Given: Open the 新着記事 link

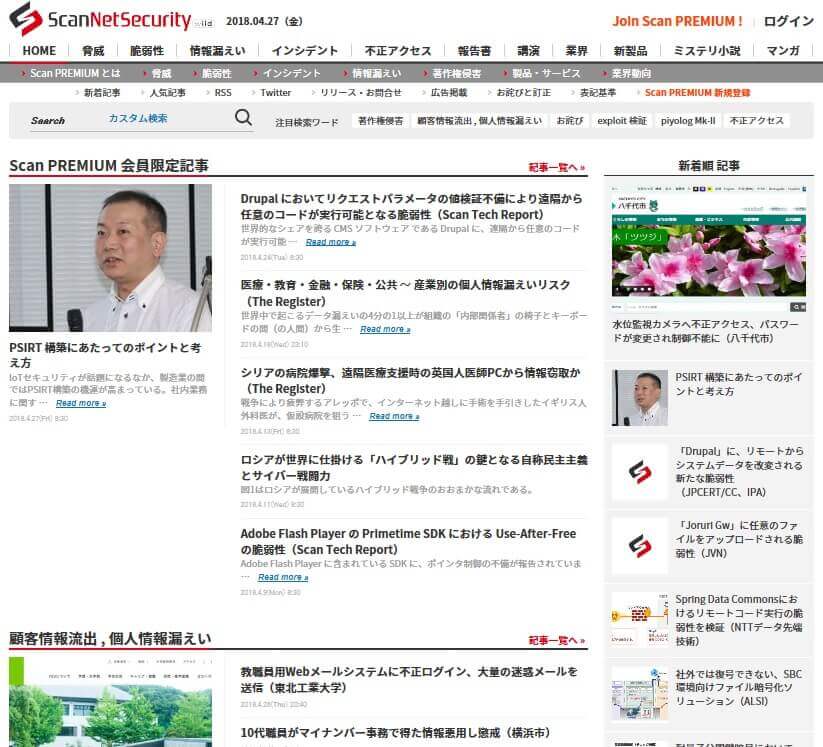Looking at the screenshot, I should [102, 92].
